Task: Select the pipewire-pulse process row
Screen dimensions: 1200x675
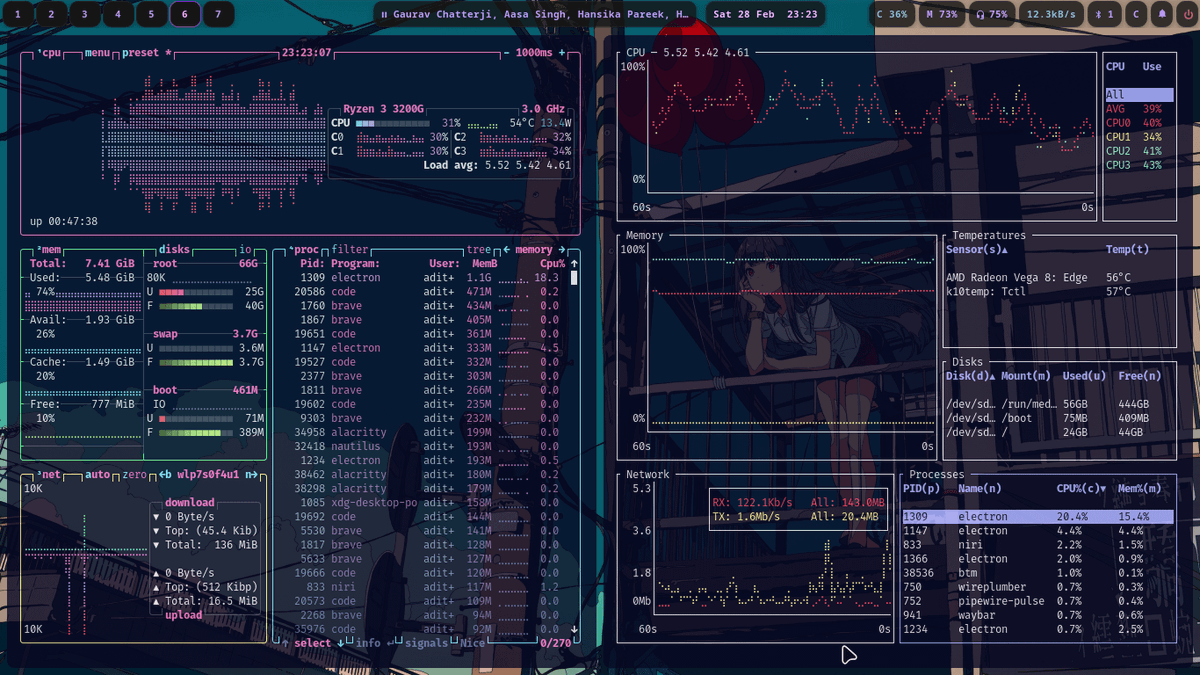Action: pos(1038,601)
